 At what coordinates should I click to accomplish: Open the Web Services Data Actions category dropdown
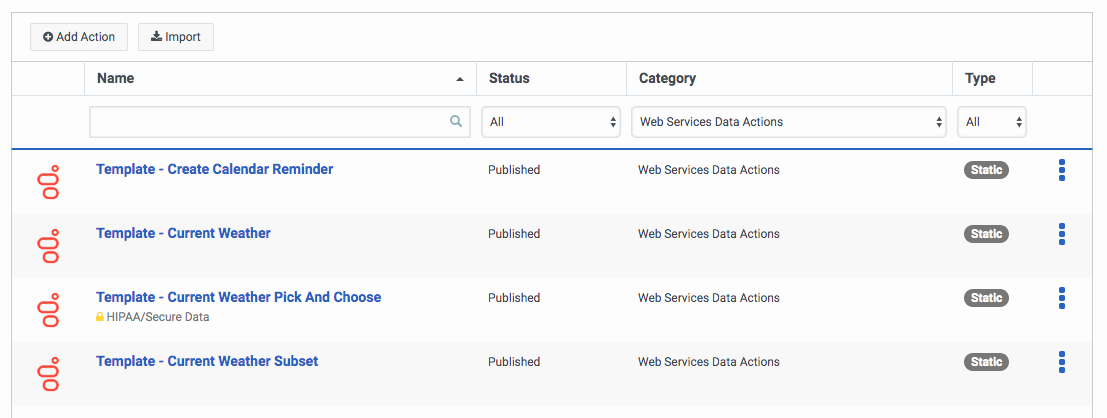(789, 122)
